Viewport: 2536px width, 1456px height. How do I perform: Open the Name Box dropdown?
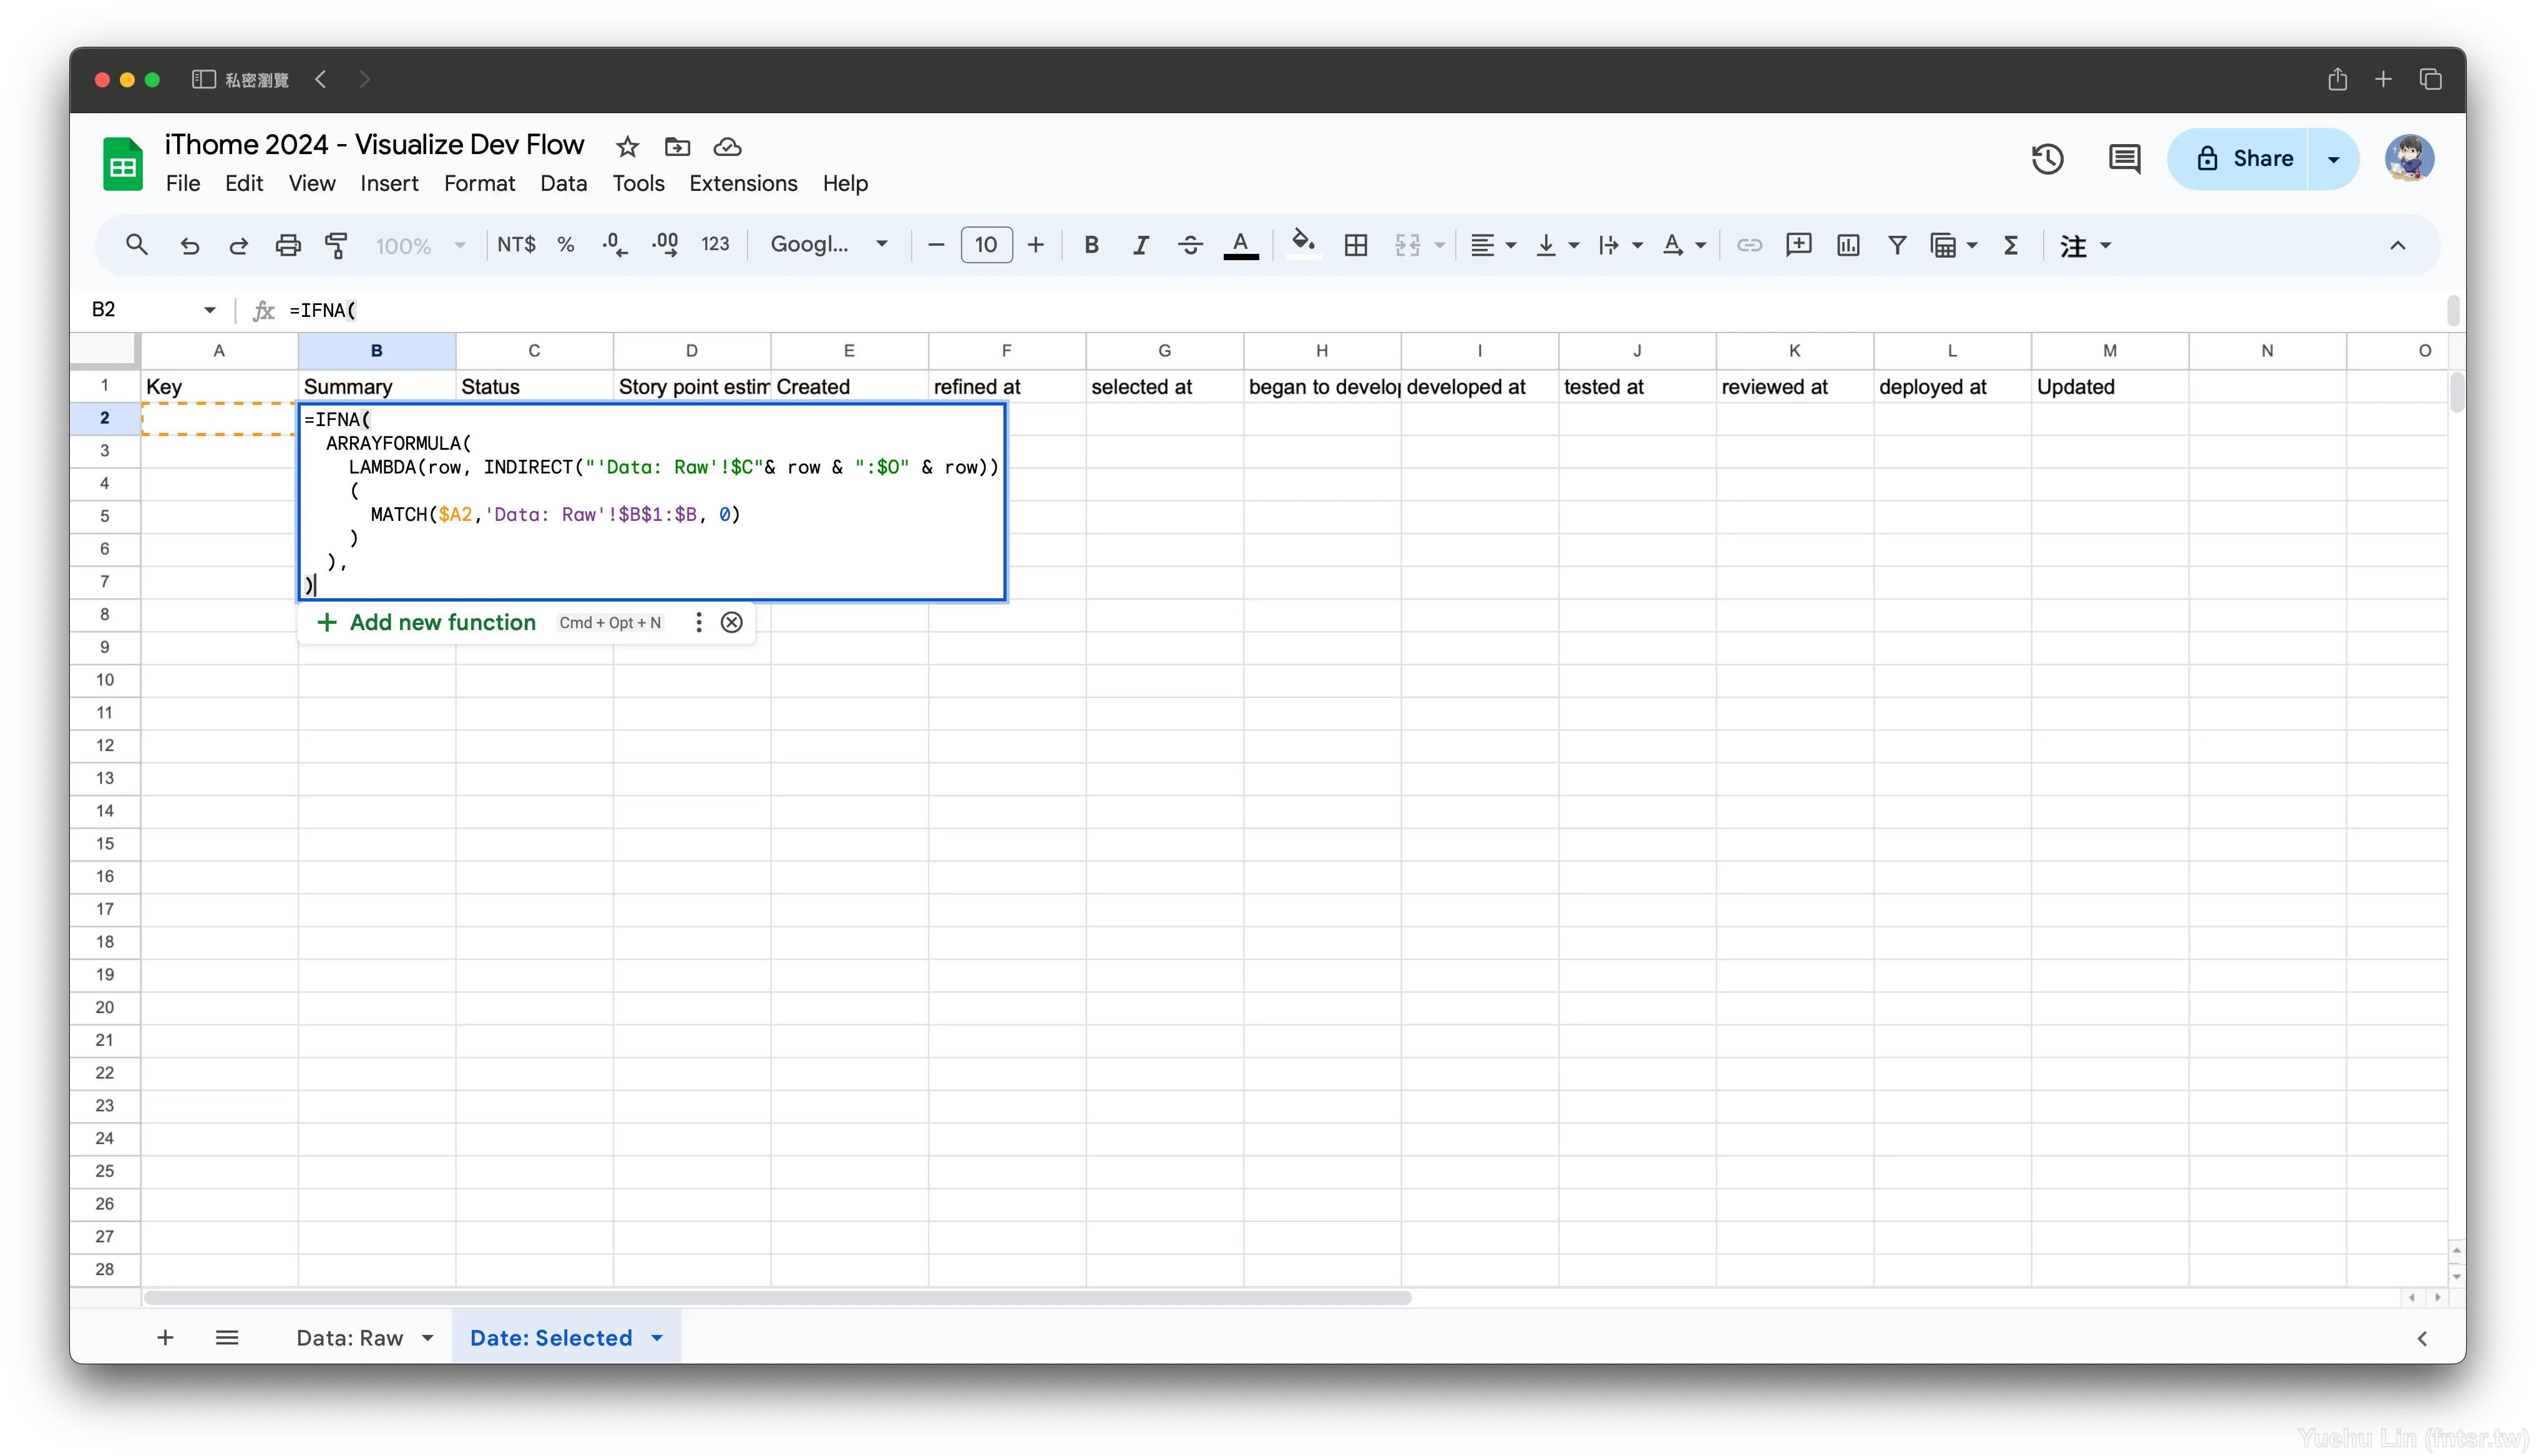click(209, 310)
